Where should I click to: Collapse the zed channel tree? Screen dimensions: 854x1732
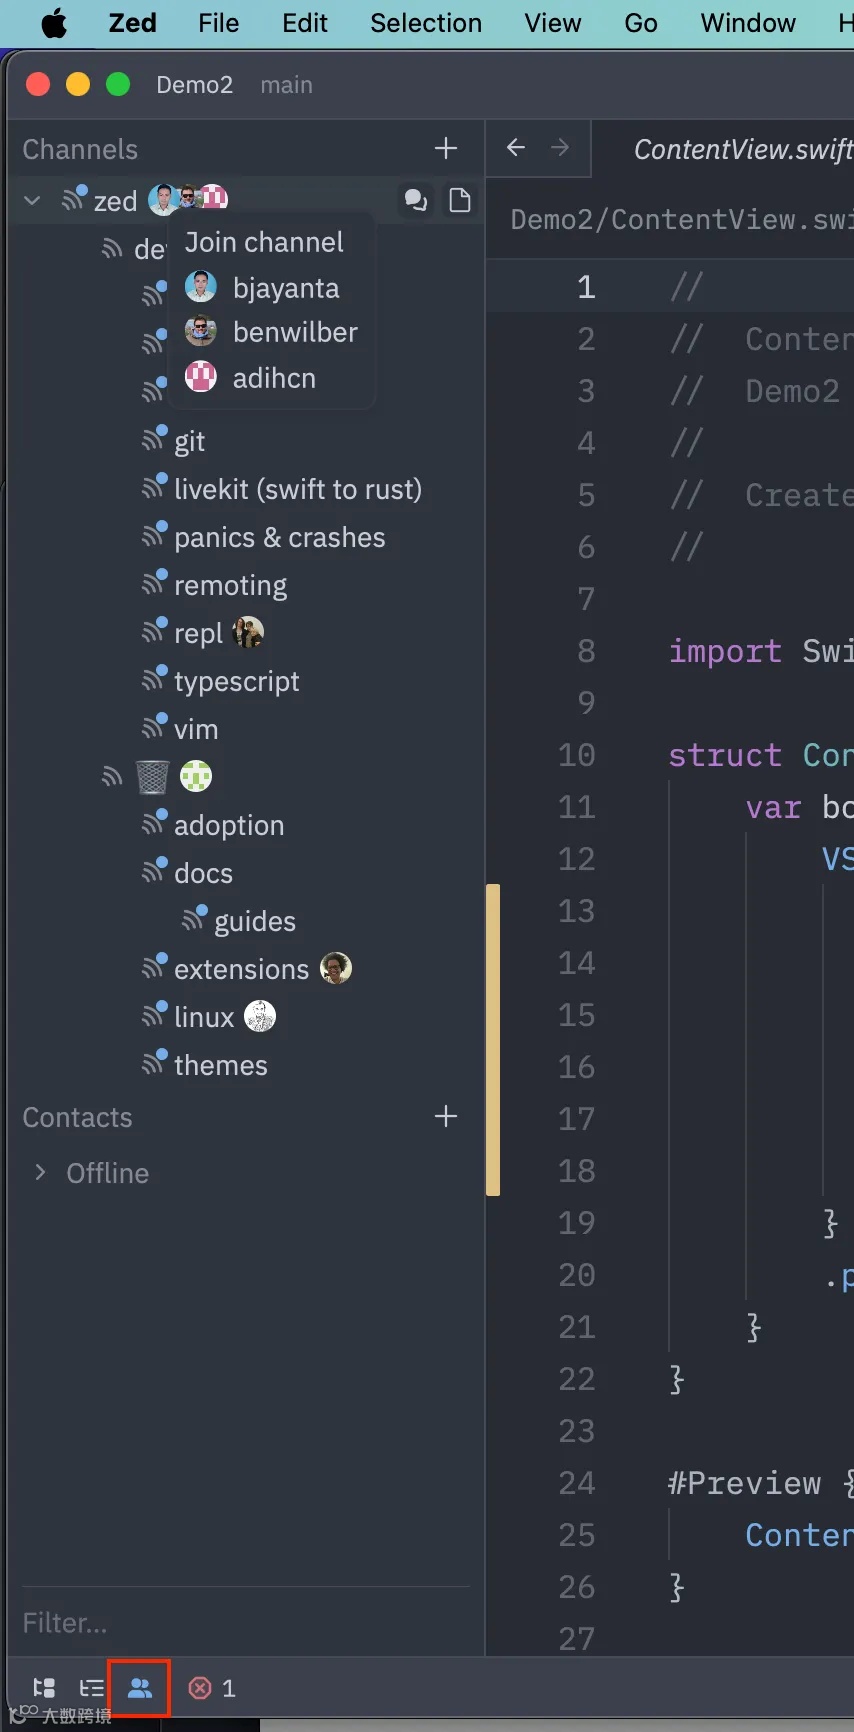(32, 200)
